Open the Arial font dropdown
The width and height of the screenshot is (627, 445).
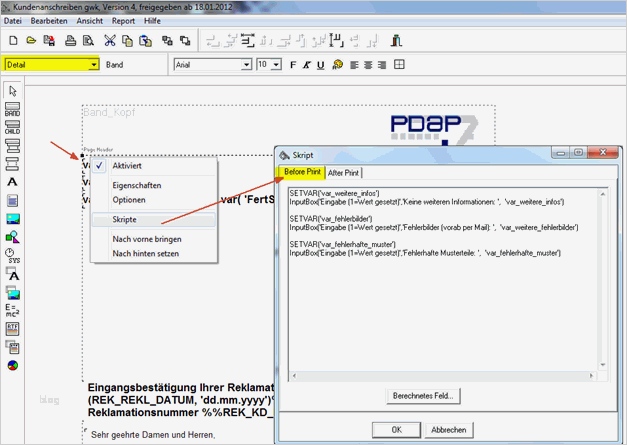coord(246,65)
